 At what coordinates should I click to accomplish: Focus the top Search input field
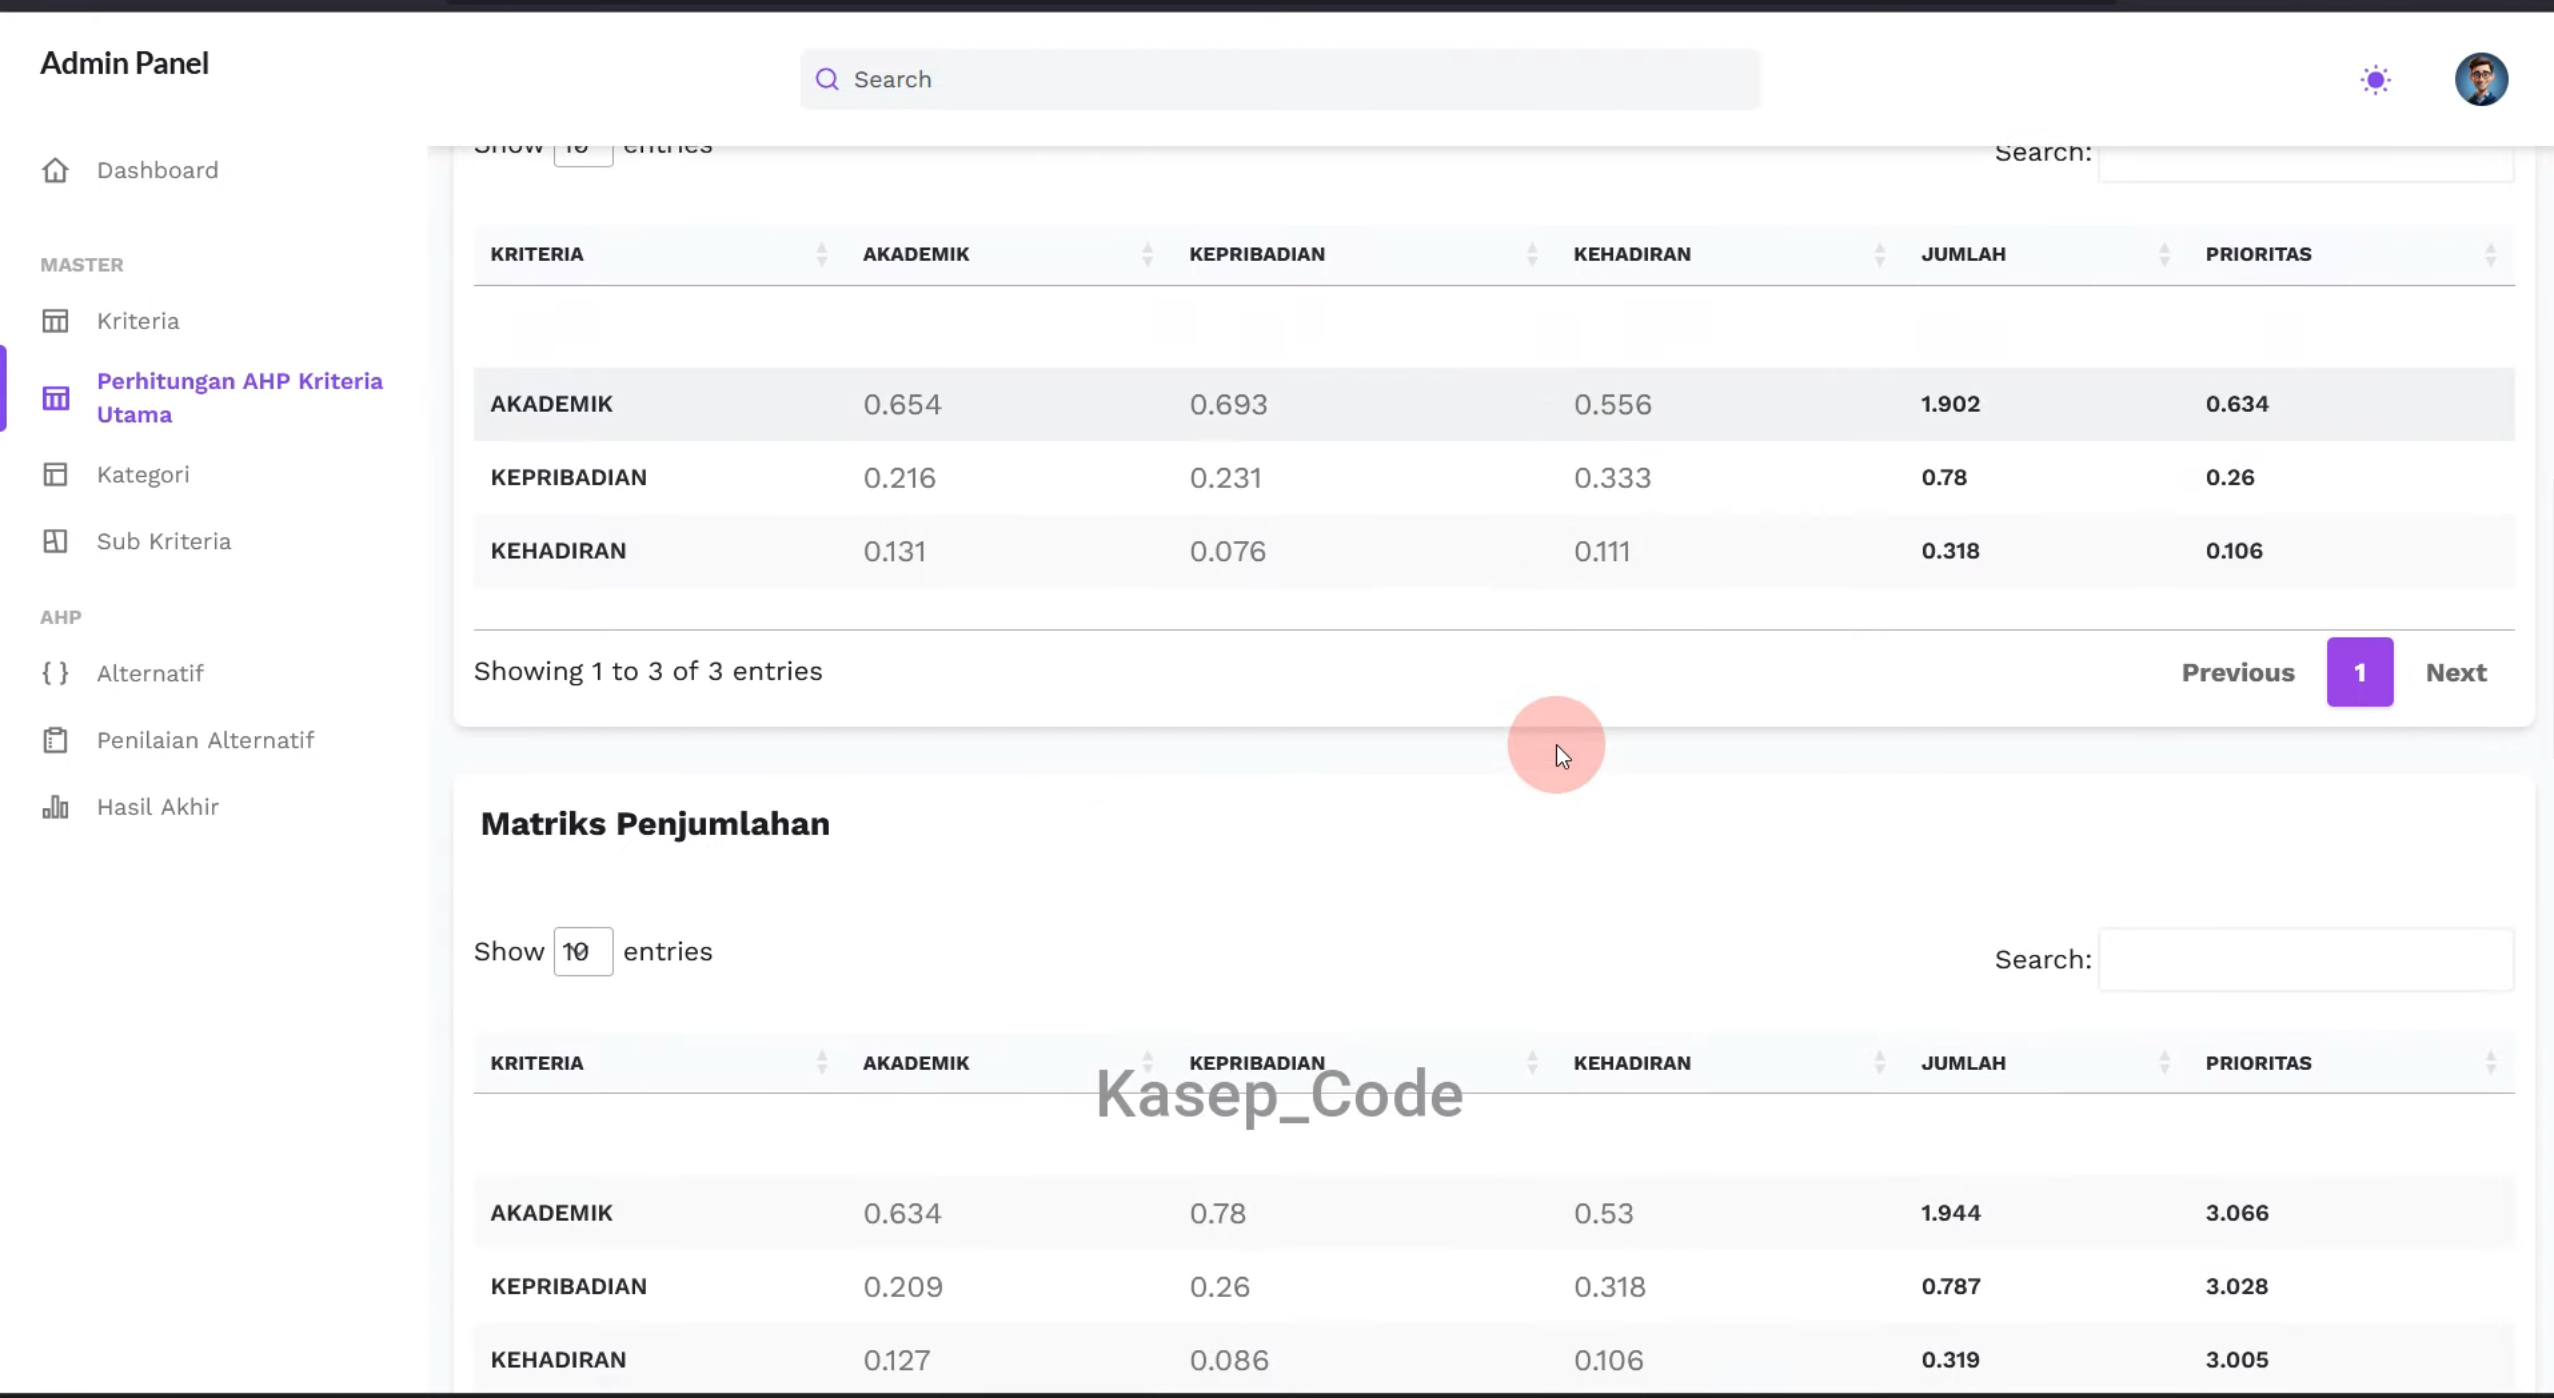click(1280, 79)
